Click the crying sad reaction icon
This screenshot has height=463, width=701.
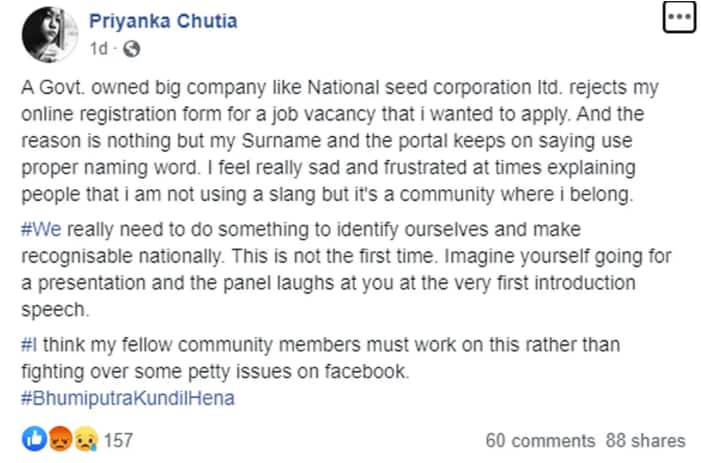[86, 439]
